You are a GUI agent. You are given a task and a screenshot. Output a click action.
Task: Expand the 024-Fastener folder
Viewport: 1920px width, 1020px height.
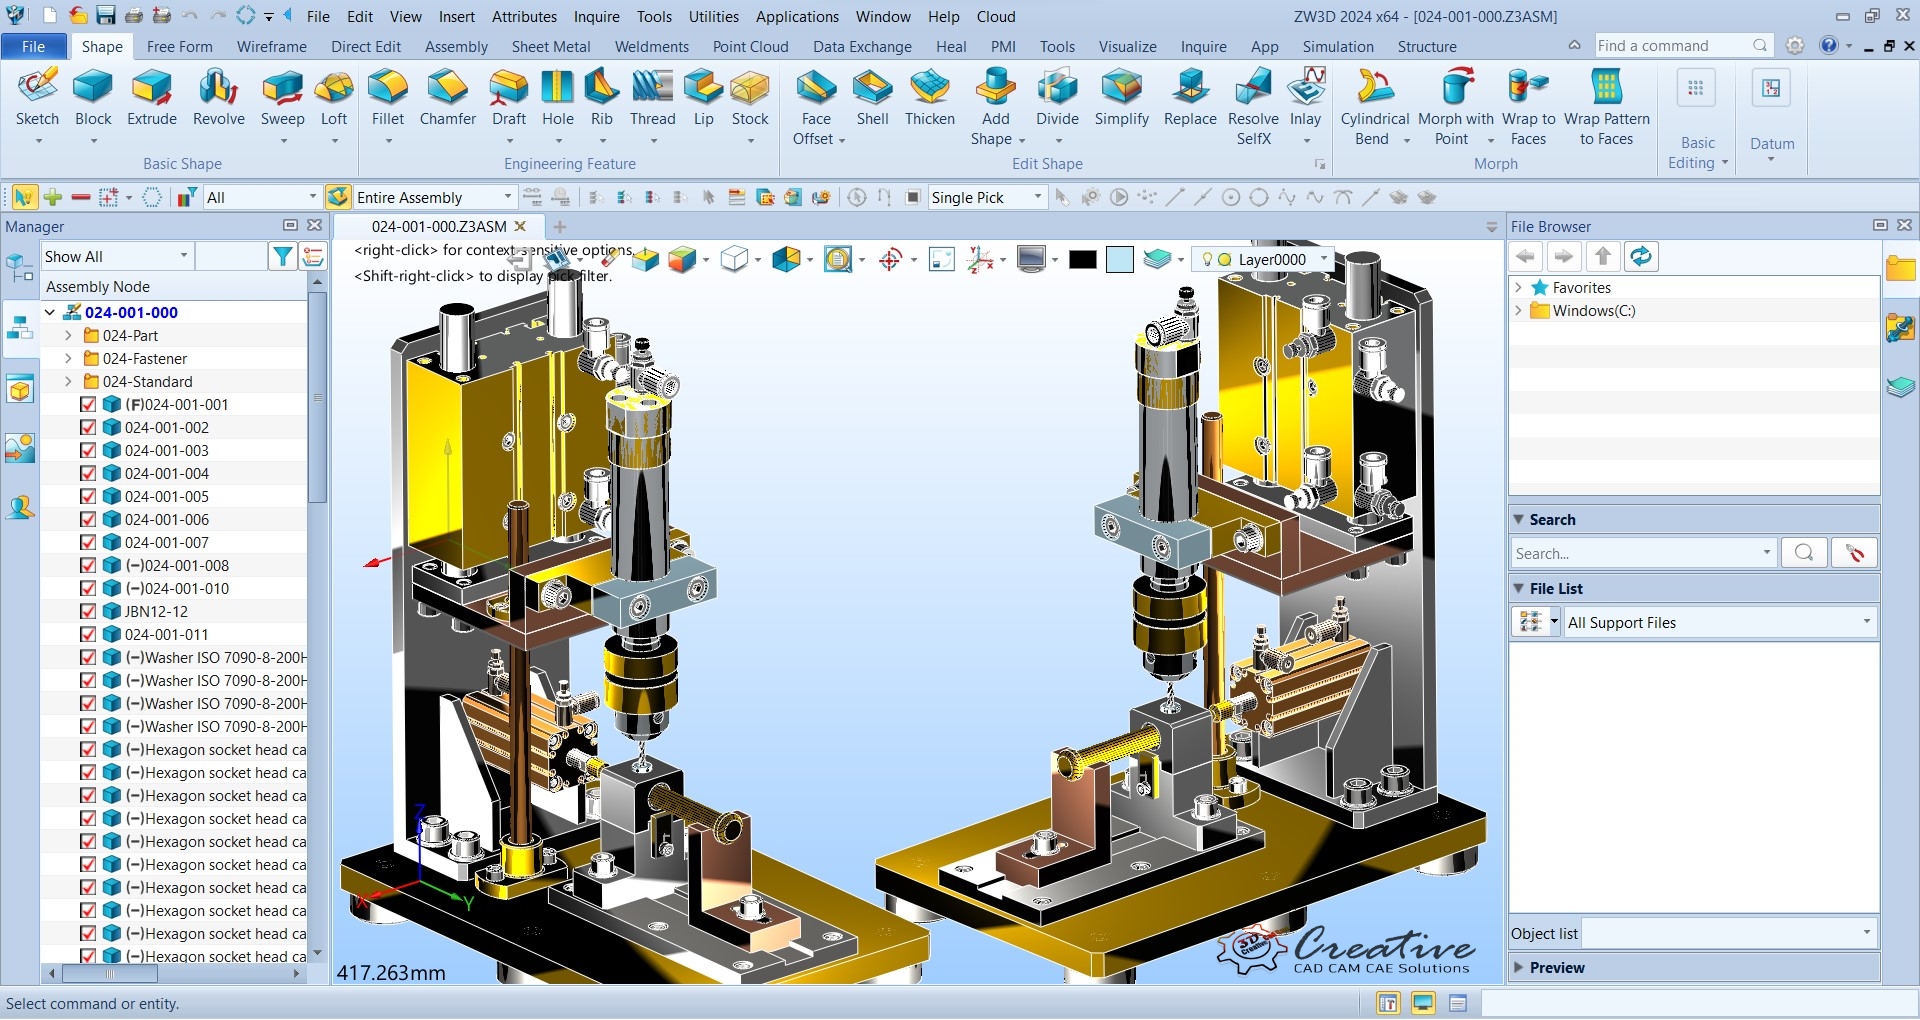click(68, 358)
